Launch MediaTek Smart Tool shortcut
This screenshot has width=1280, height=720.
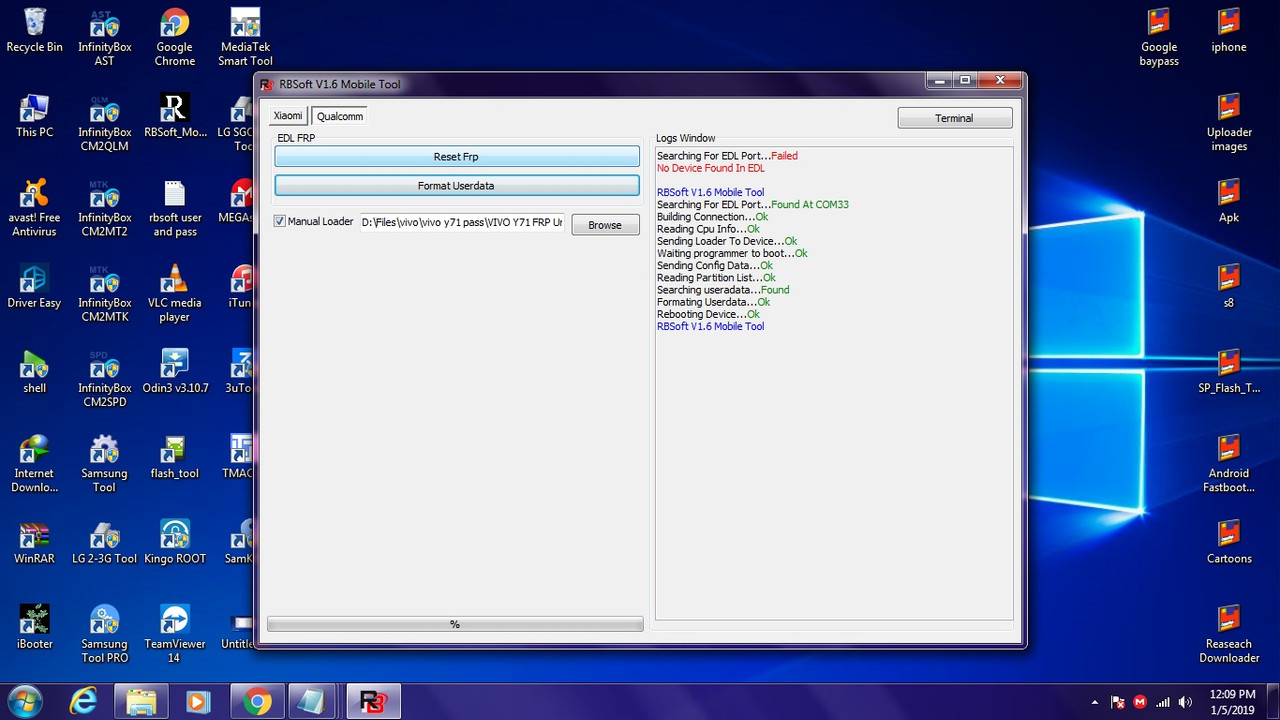[x=245, y=38]
